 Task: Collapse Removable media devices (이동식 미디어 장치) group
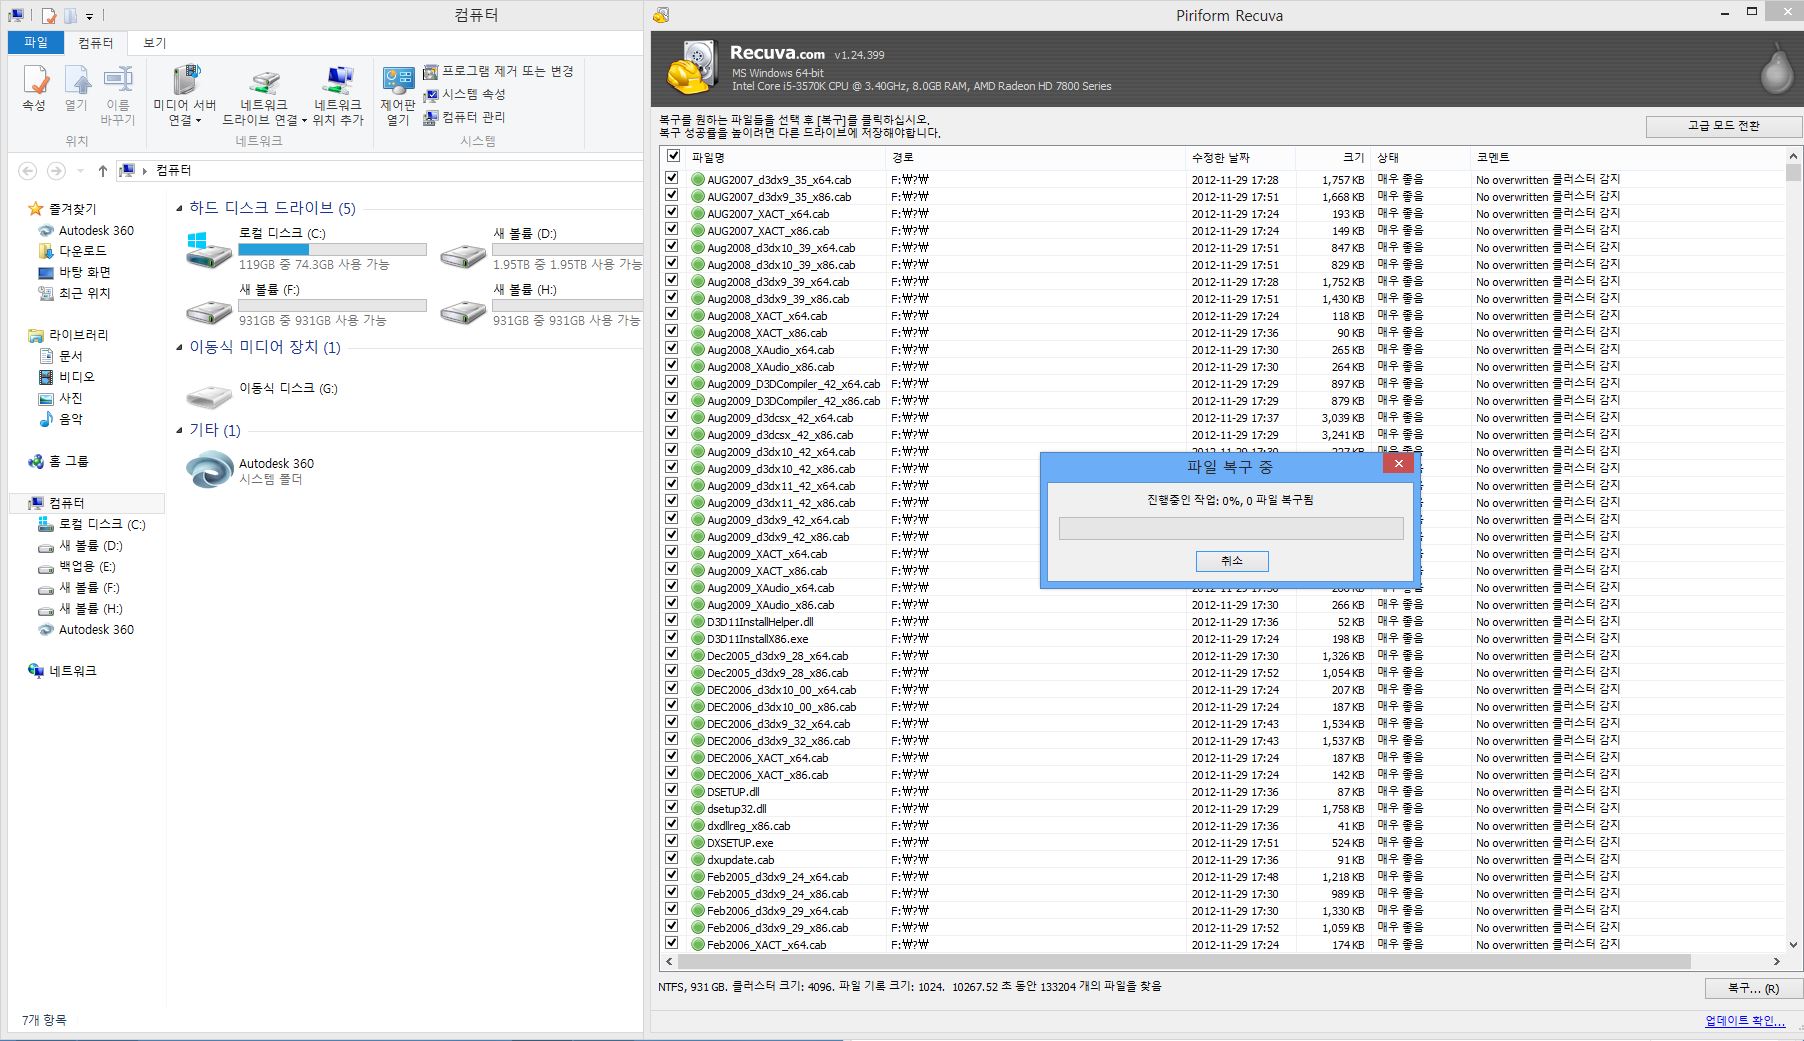click(x=179, y=347)
